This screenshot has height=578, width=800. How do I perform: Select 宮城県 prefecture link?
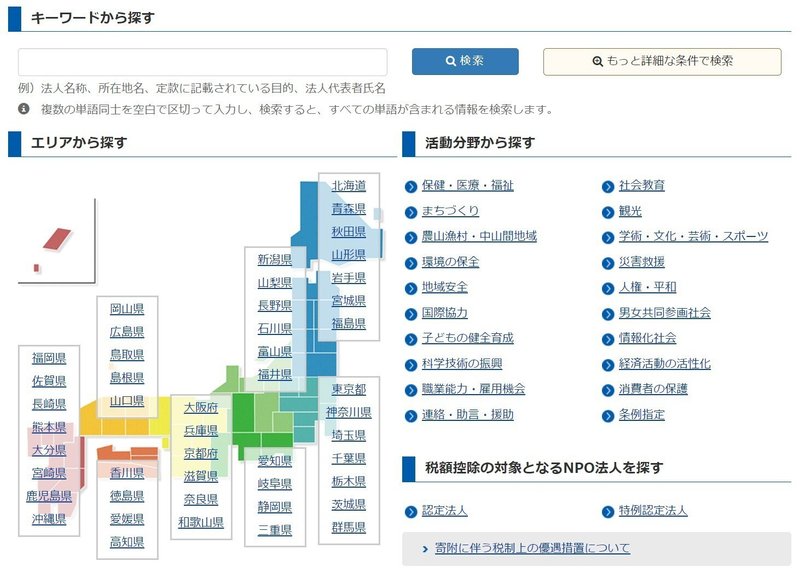[349, 300]
